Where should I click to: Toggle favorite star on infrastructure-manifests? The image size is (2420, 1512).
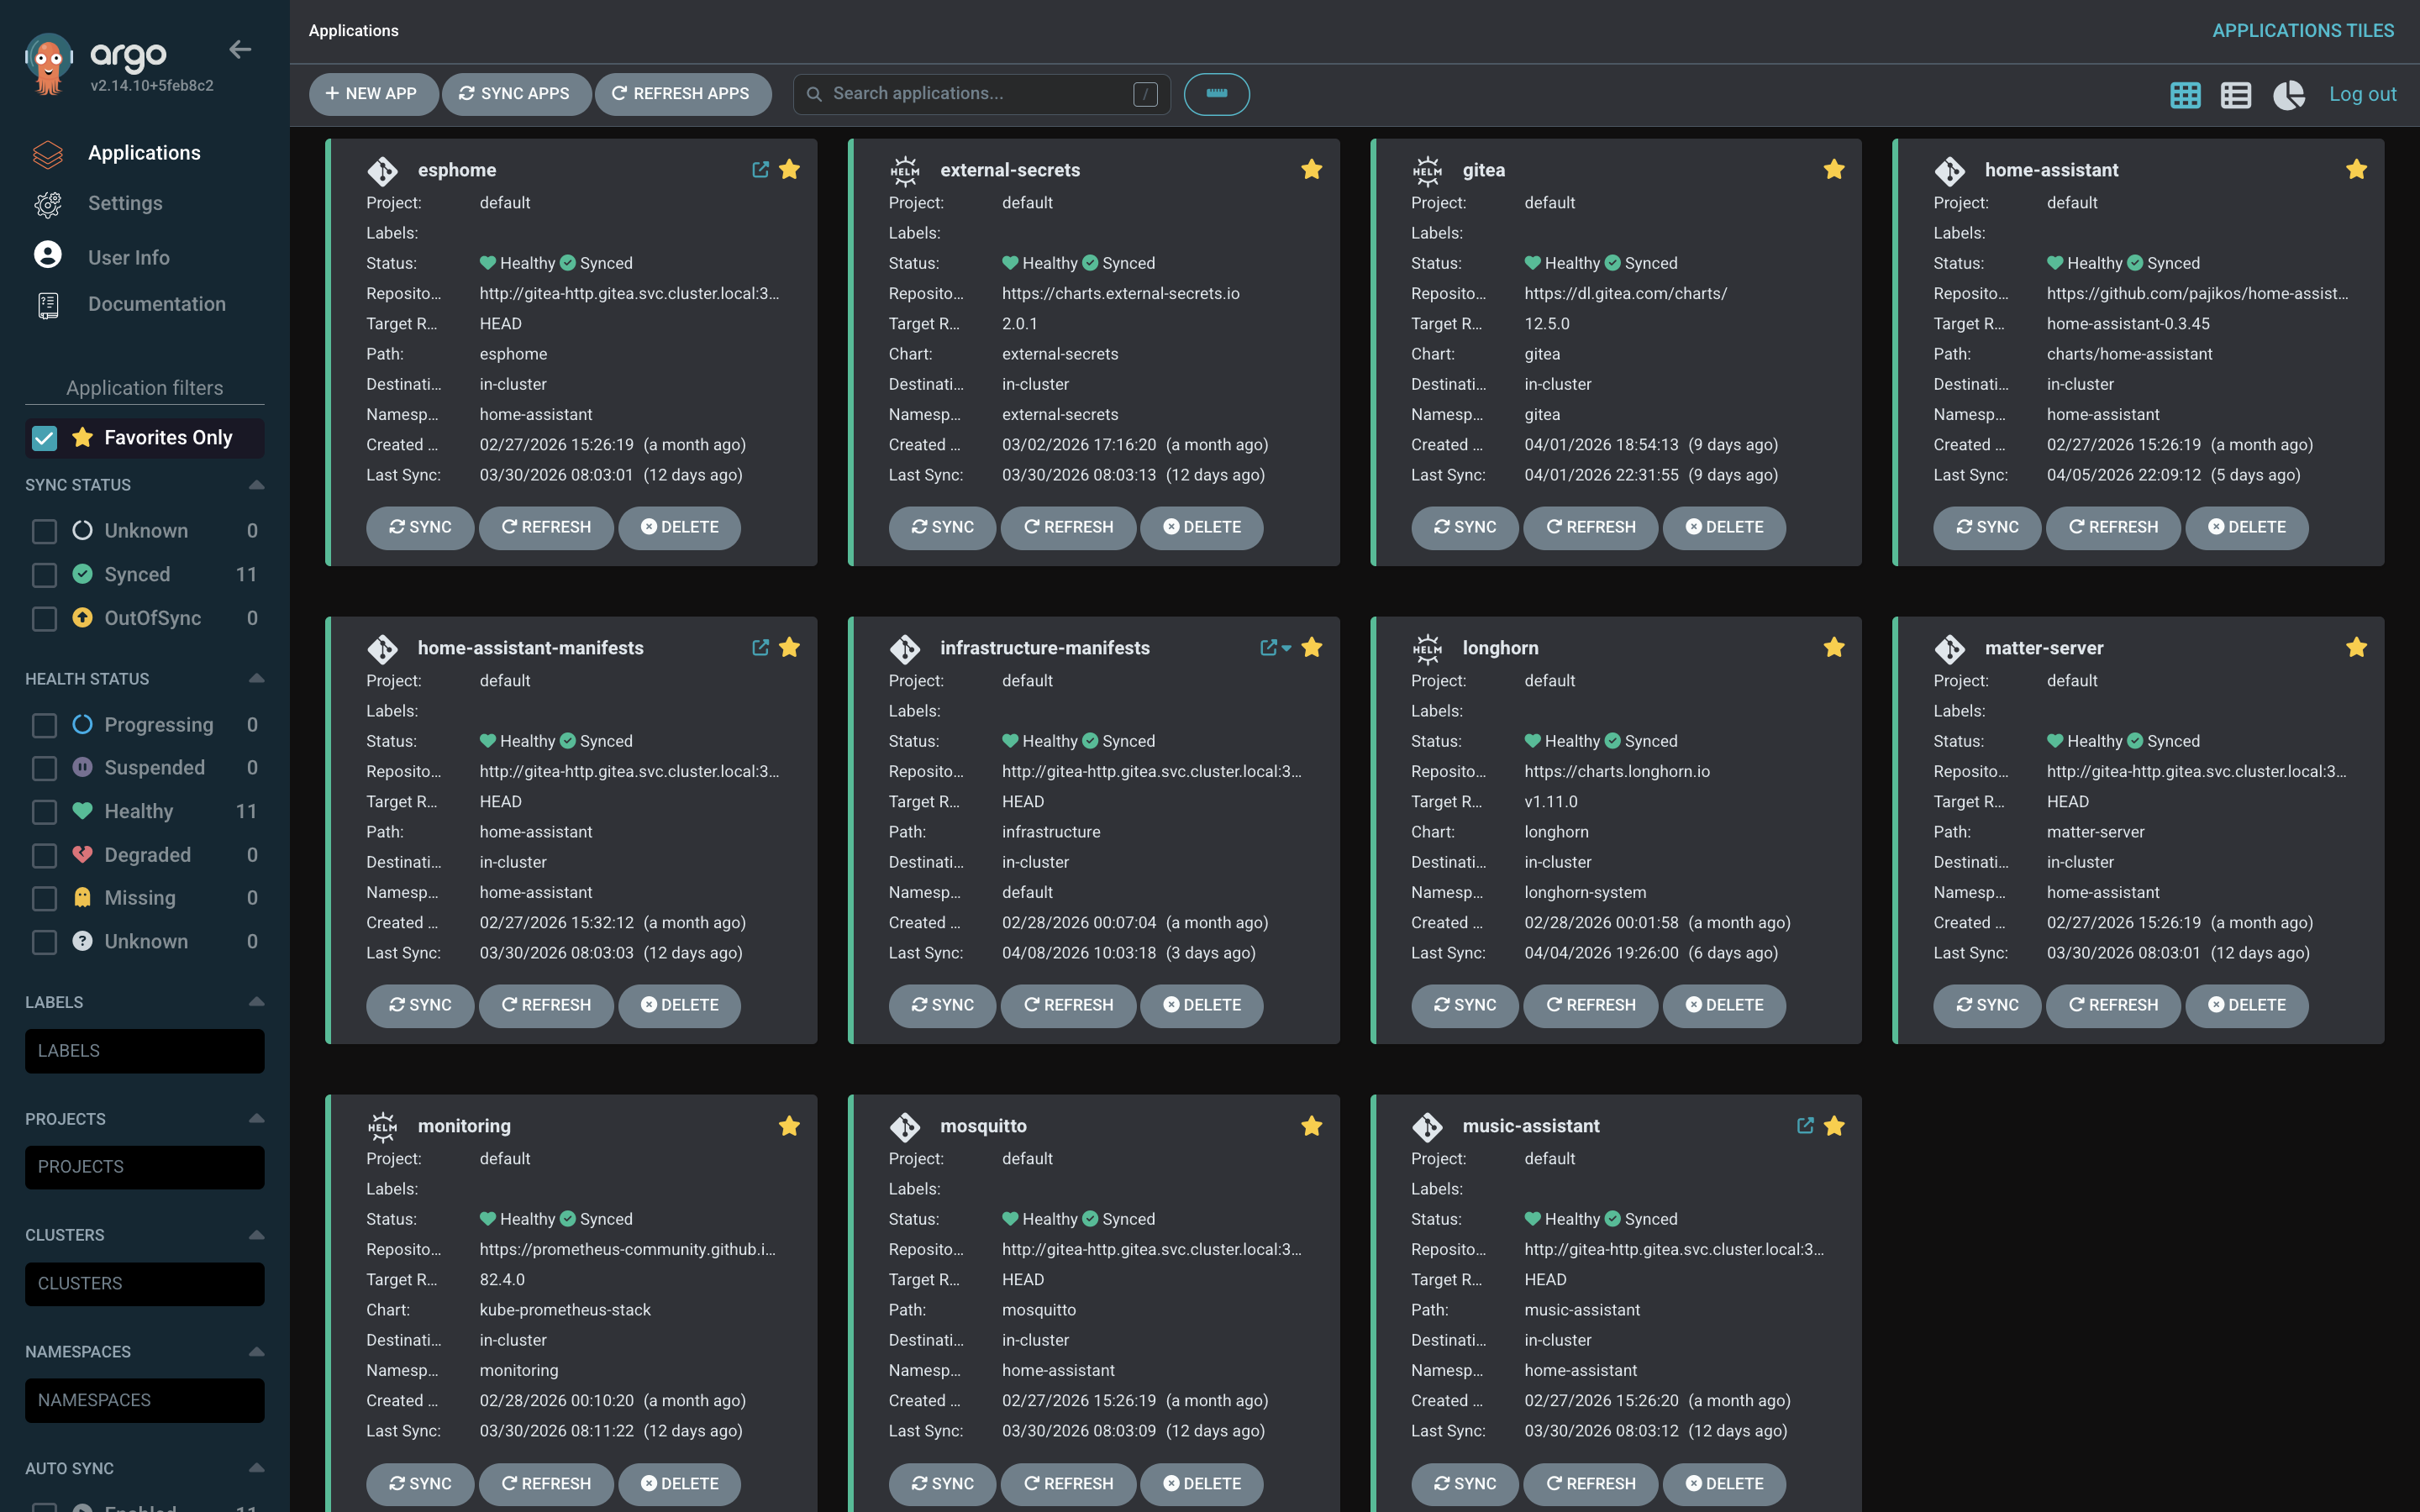1311,647
